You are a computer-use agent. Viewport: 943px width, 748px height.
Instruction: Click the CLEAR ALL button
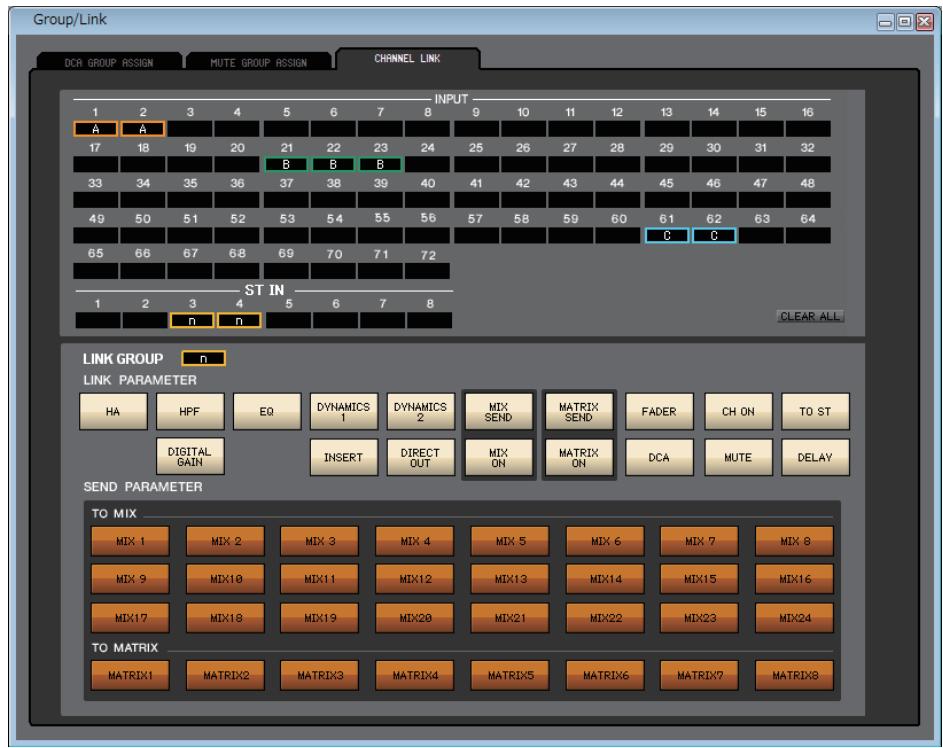pyautogui.click(x=810, y=316)
